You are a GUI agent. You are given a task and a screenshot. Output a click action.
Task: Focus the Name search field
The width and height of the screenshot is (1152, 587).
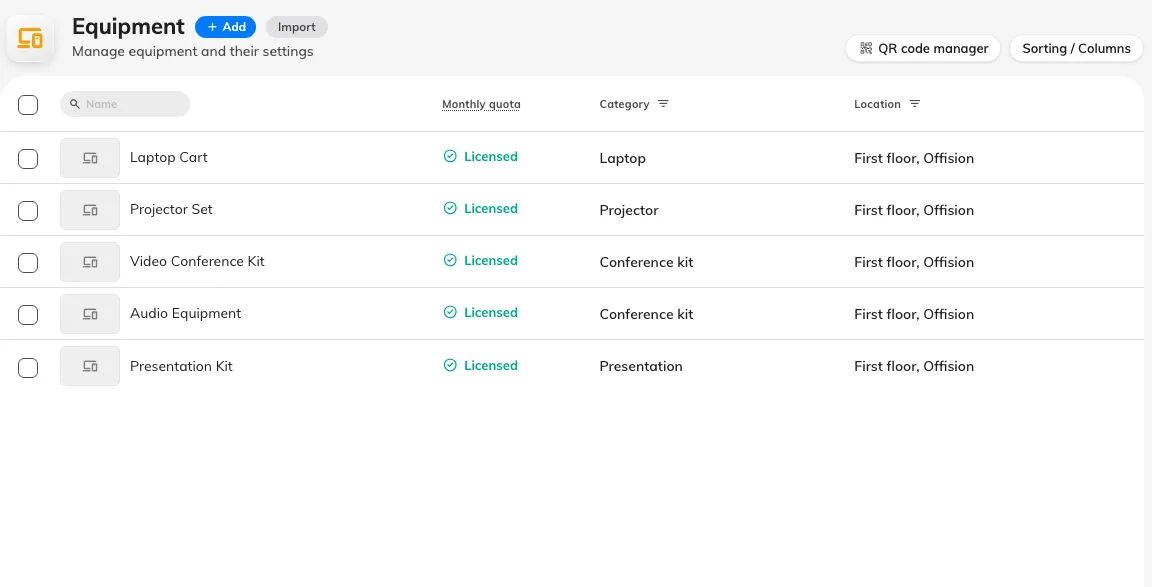click(x=125, y=104)
